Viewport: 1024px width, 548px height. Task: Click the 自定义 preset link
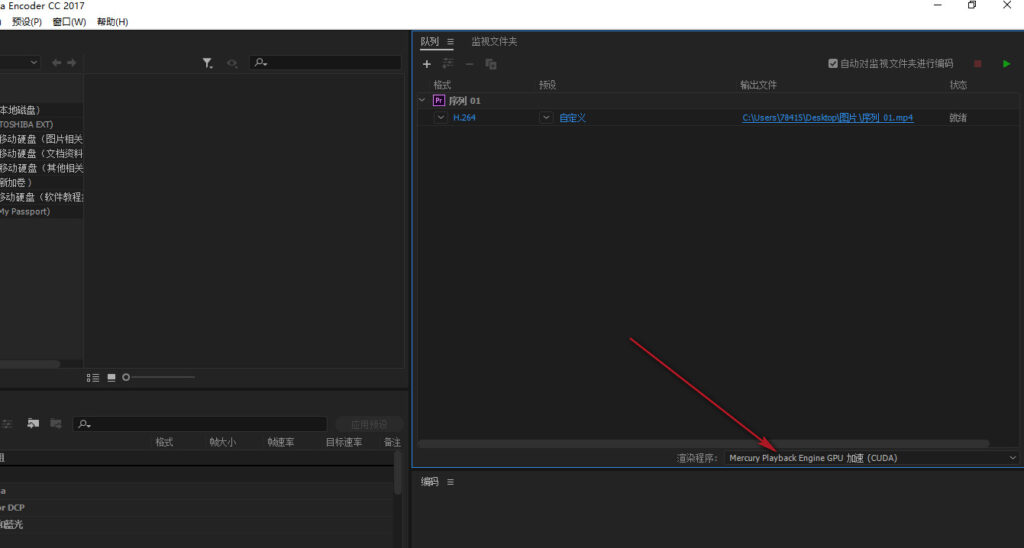point(573,118)
